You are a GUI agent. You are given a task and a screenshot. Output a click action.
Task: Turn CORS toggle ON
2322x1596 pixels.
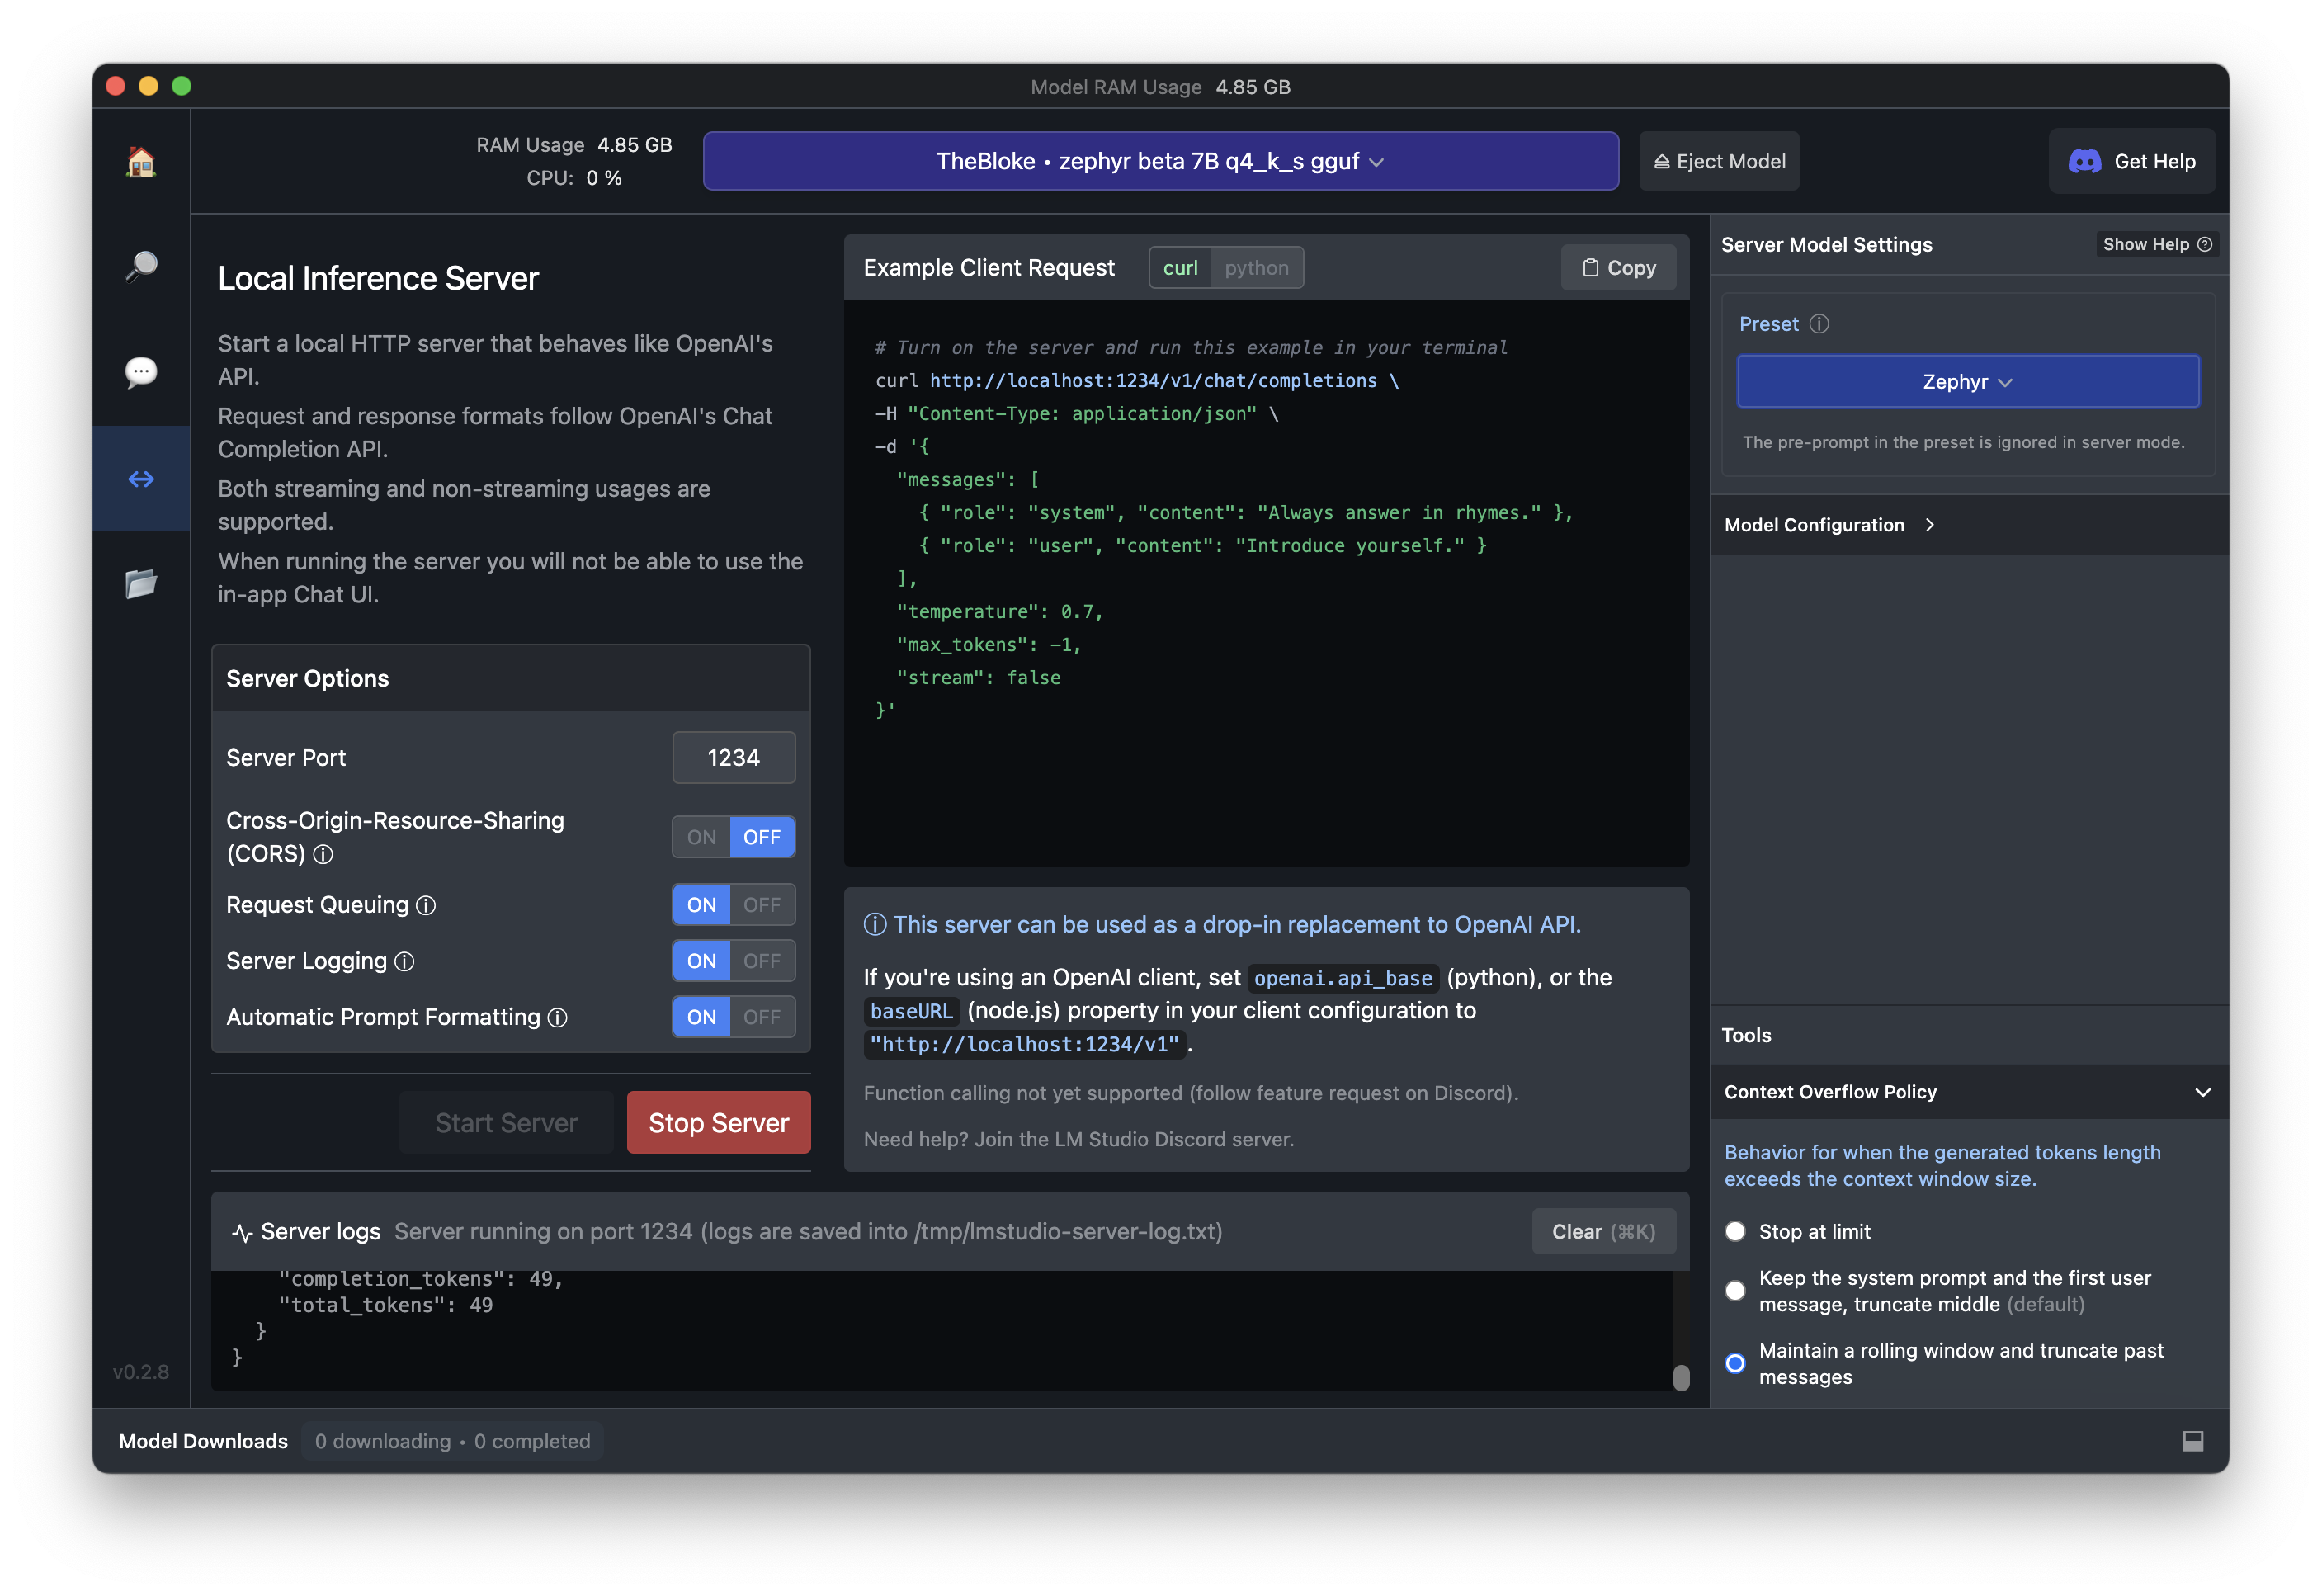coord(701,837)
